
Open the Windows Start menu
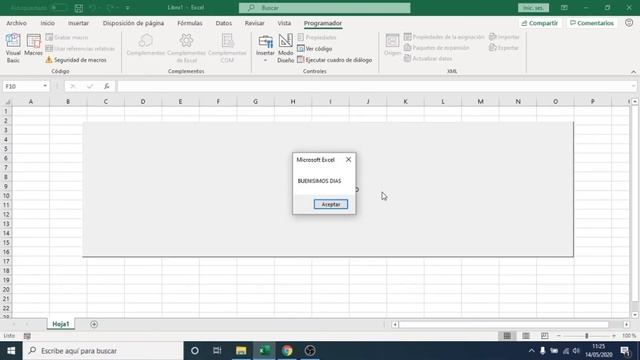pyautogui.click(x=11, y=351)
